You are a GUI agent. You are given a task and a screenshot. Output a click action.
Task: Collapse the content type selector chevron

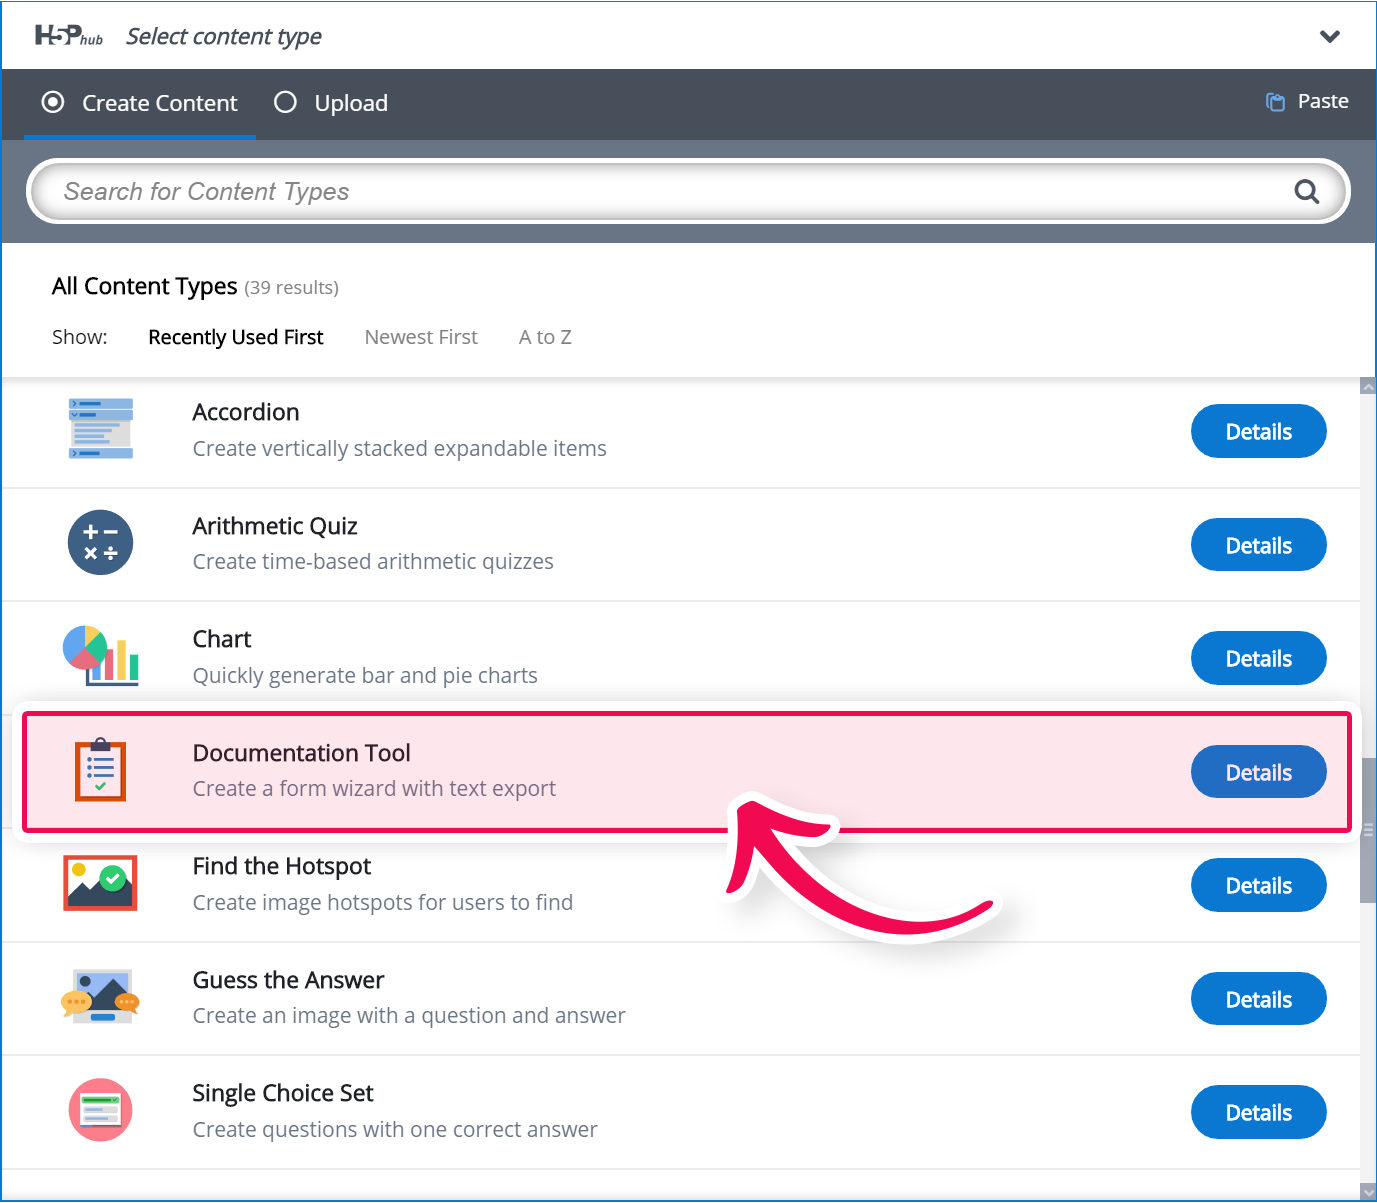tap(1330, 37)
